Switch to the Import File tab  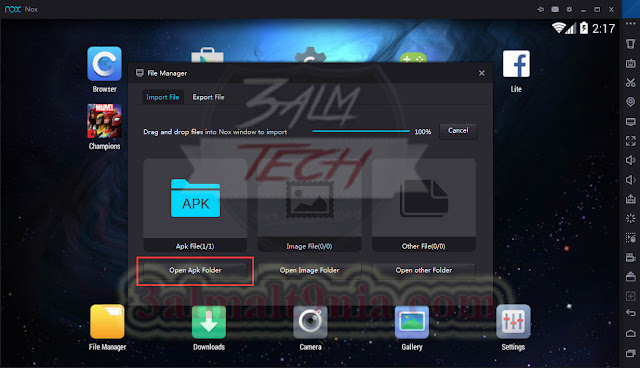[x=163, y=97]
